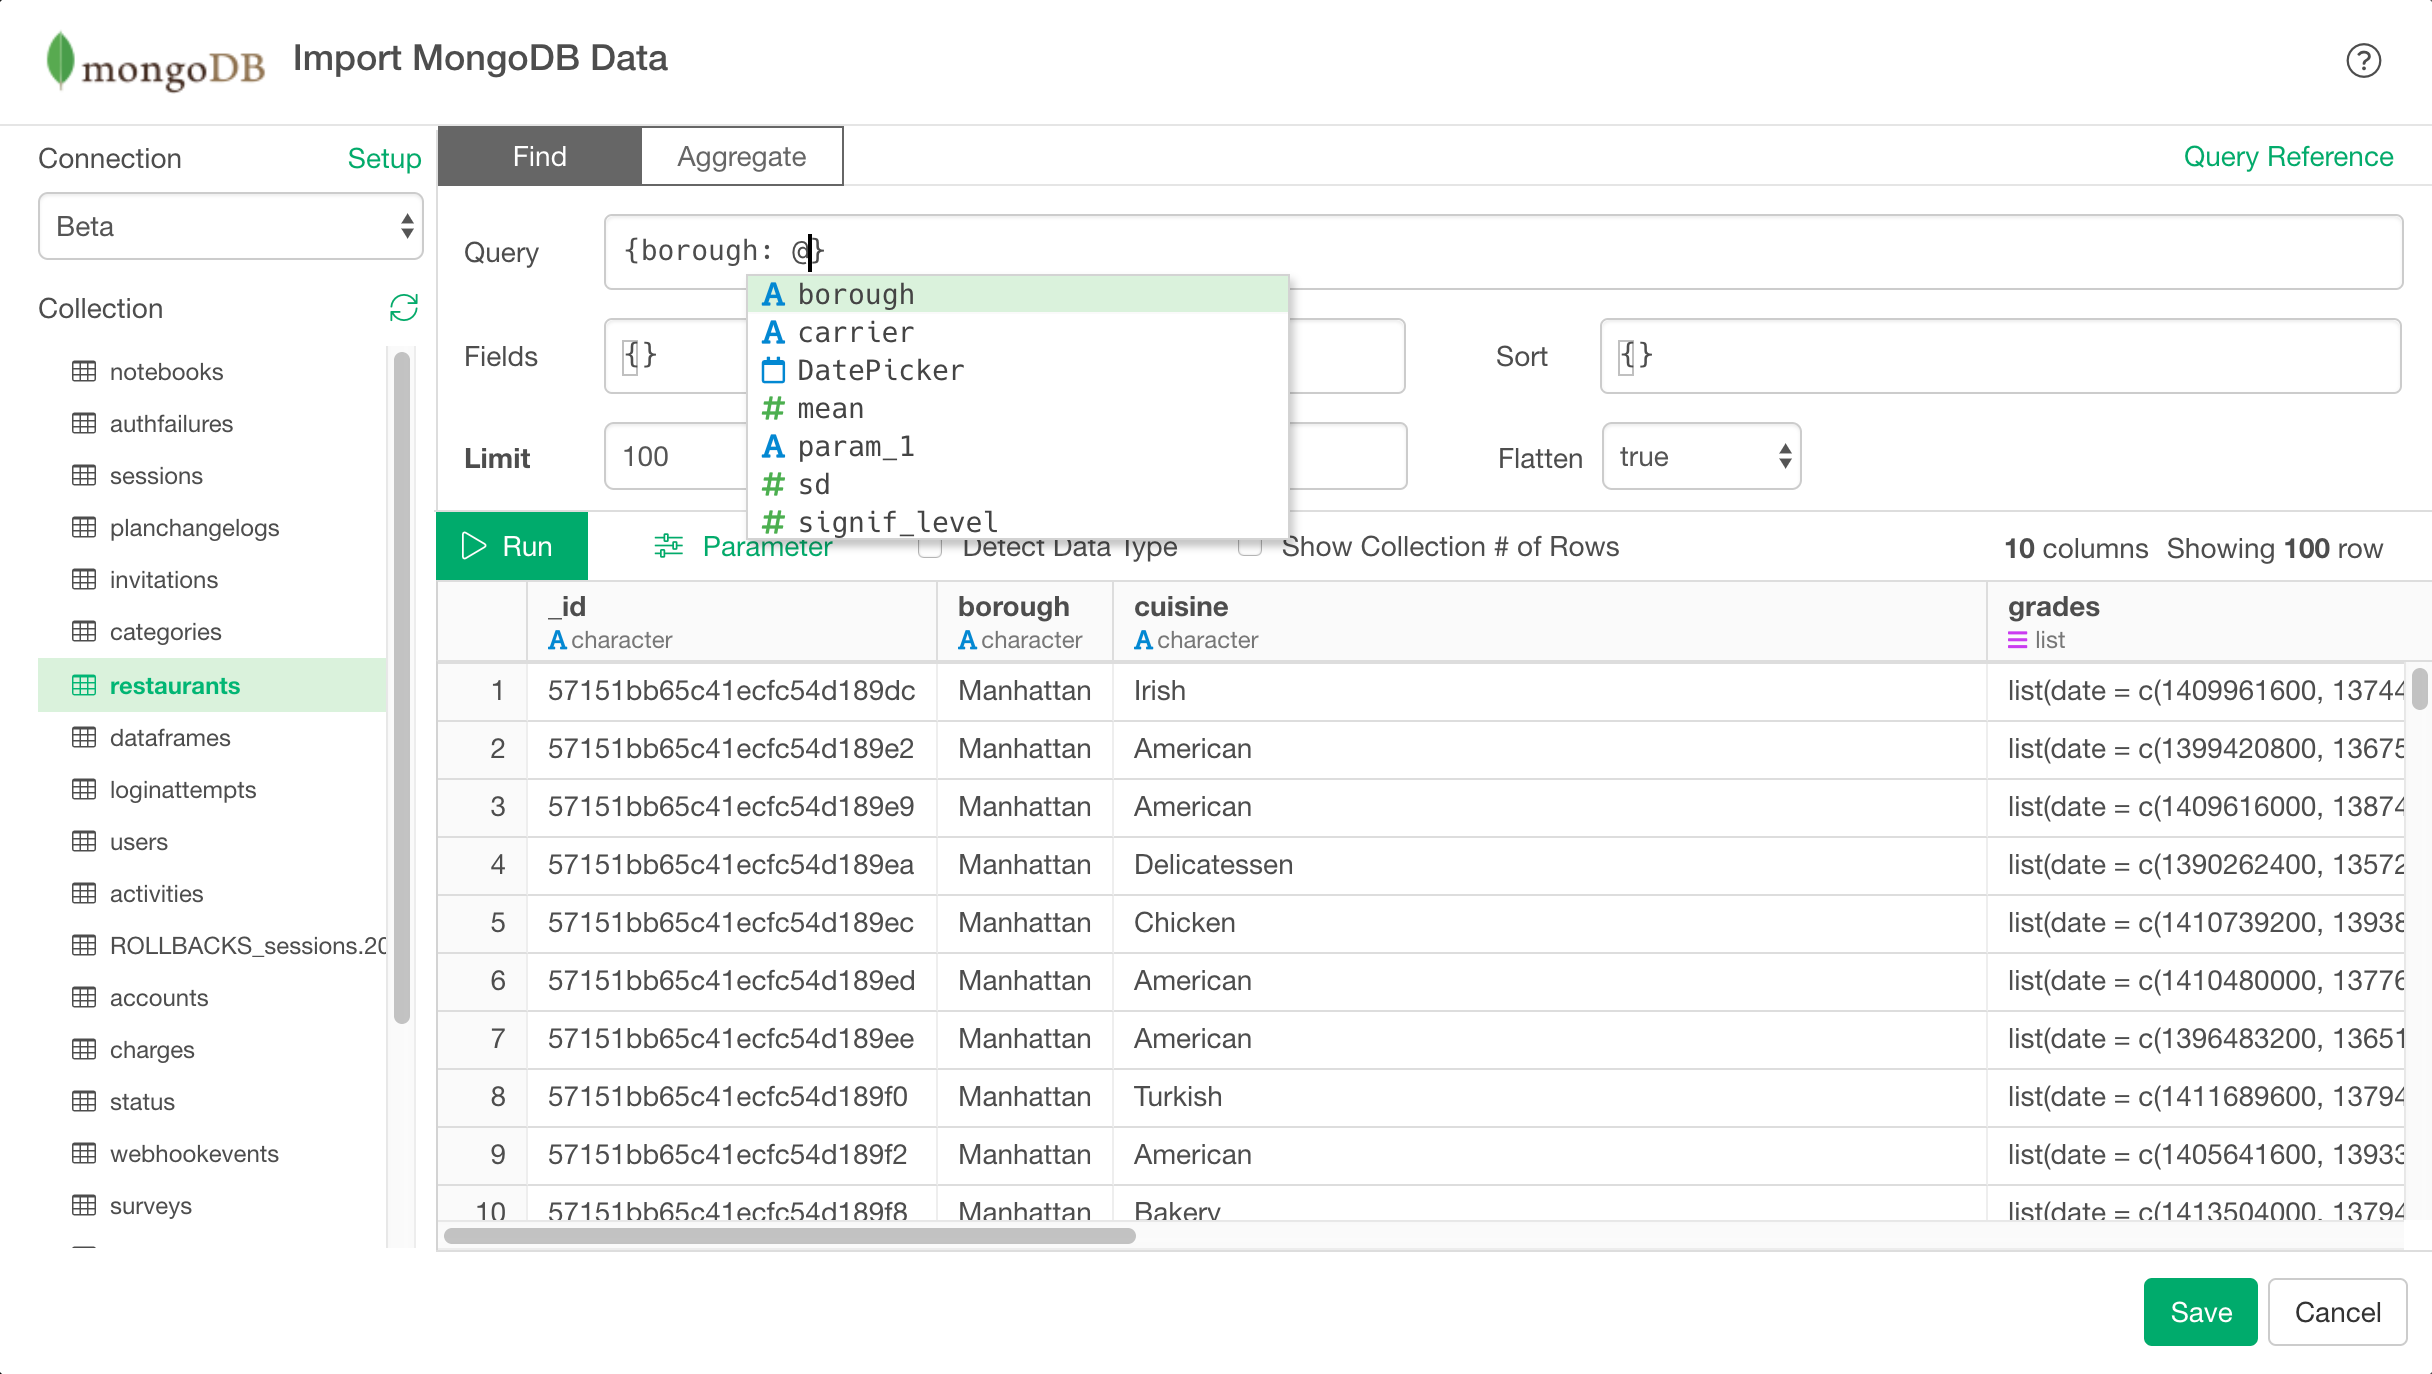This screenshot has width=2432, height=1374.
Task: Click the DatePicker calendar icon in autocomplete
Action: (773, 371)
